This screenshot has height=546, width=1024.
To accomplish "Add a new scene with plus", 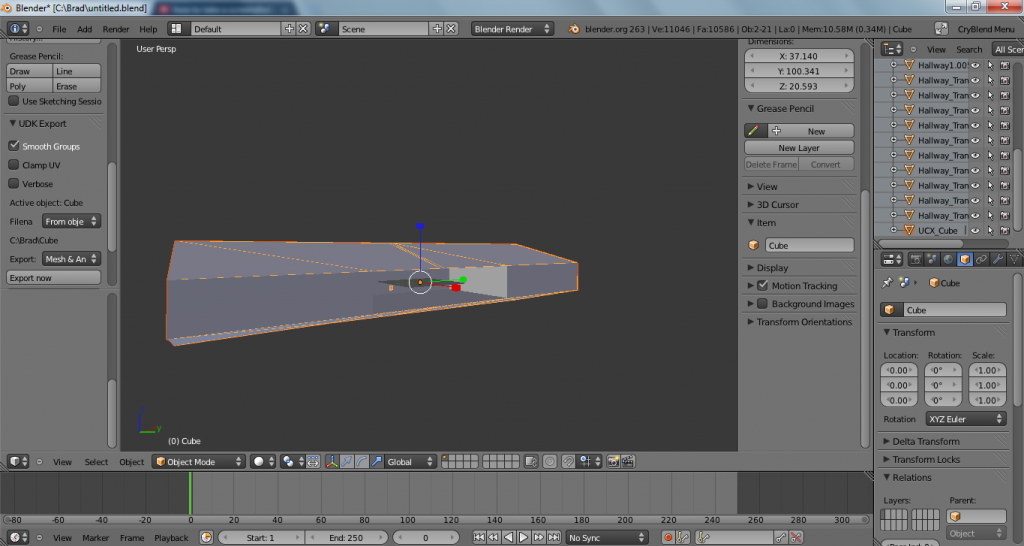I will 437,29.
